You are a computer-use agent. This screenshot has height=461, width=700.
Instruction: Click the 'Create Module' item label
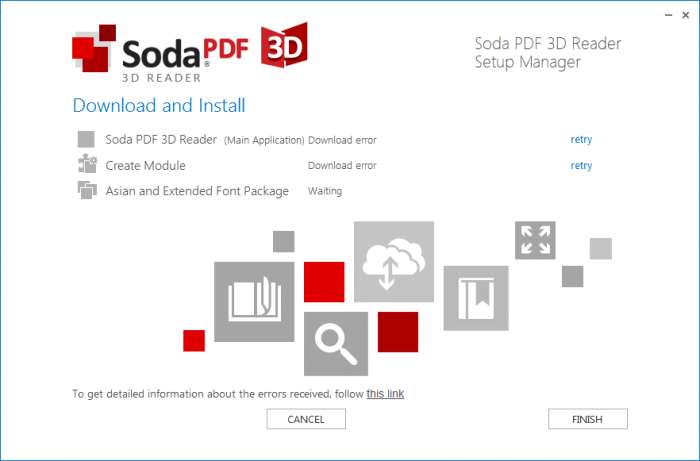click(146, 165)
